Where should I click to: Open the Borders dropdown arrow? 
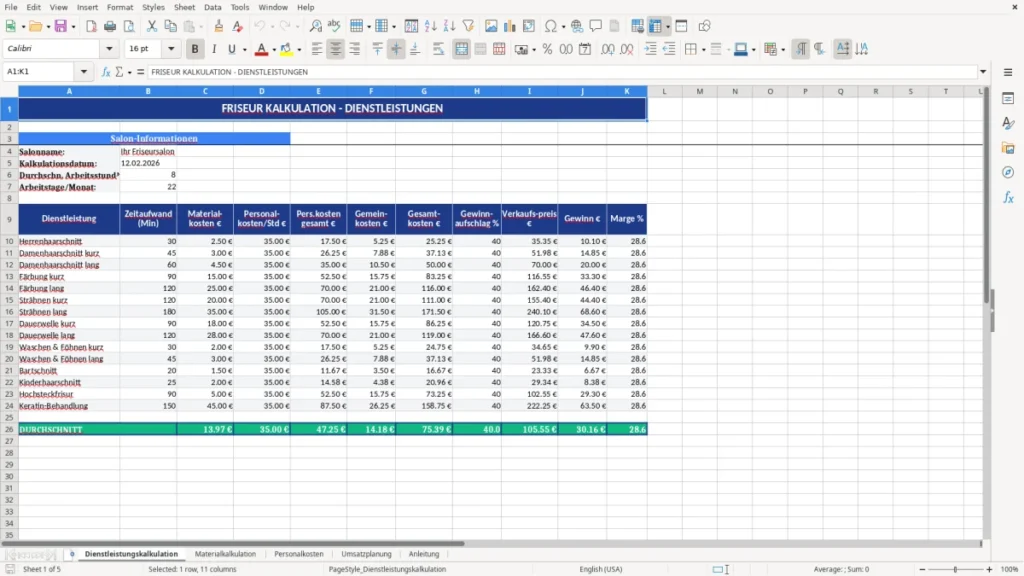click(x=703, y=50)
